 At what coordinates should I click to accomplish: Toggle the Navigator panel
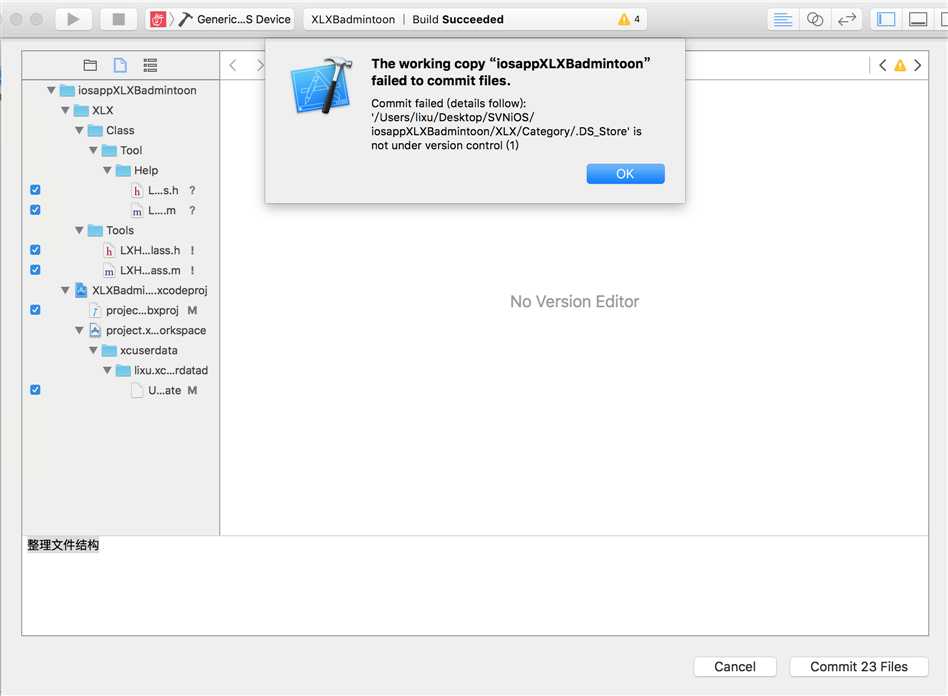coord(886,19)
